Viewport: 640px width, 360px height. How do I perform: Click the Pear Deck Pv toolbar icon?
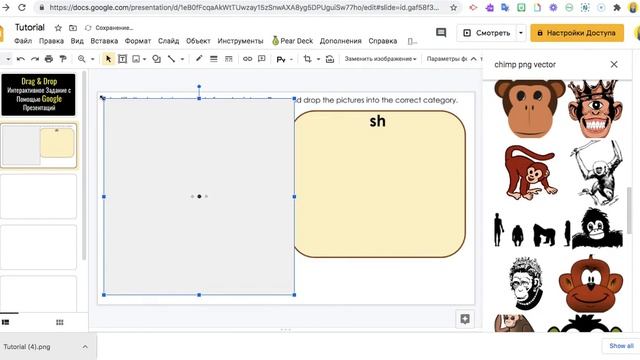pos(281,60)
